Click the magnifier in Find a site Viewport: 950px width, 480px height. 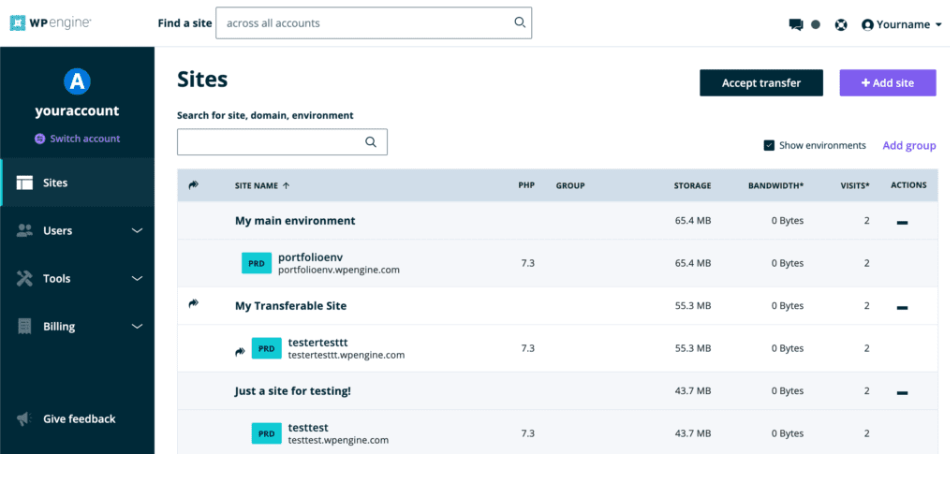coord(519,23)
